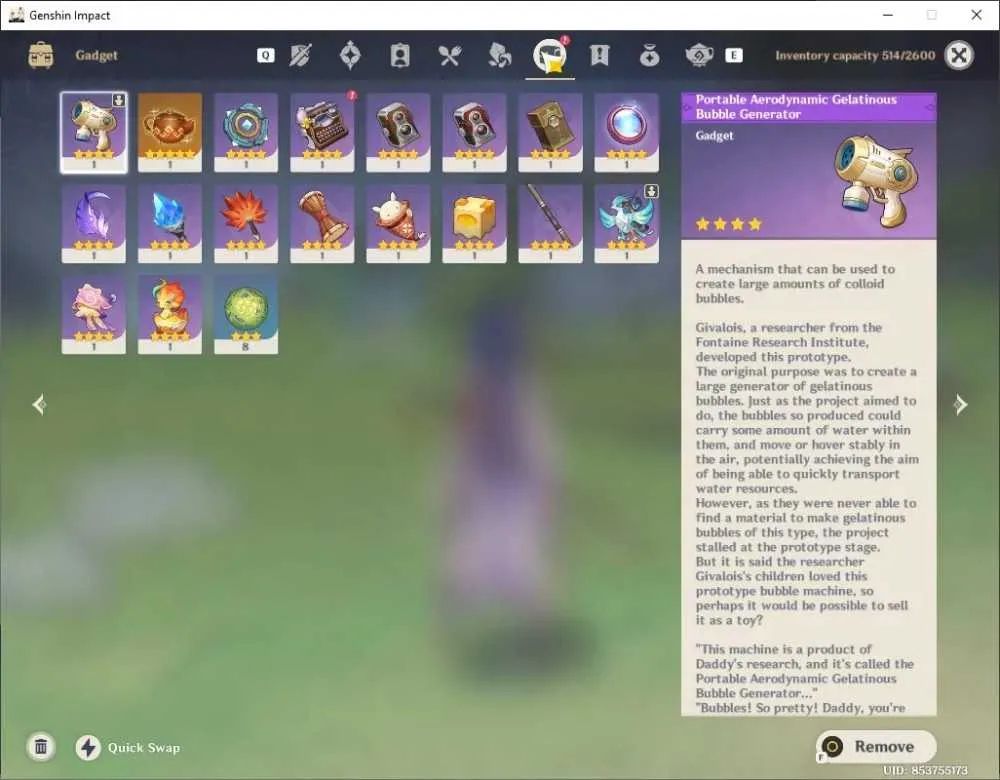Open the Character Development Items tab
The image size is (1000, 780).
400,55
